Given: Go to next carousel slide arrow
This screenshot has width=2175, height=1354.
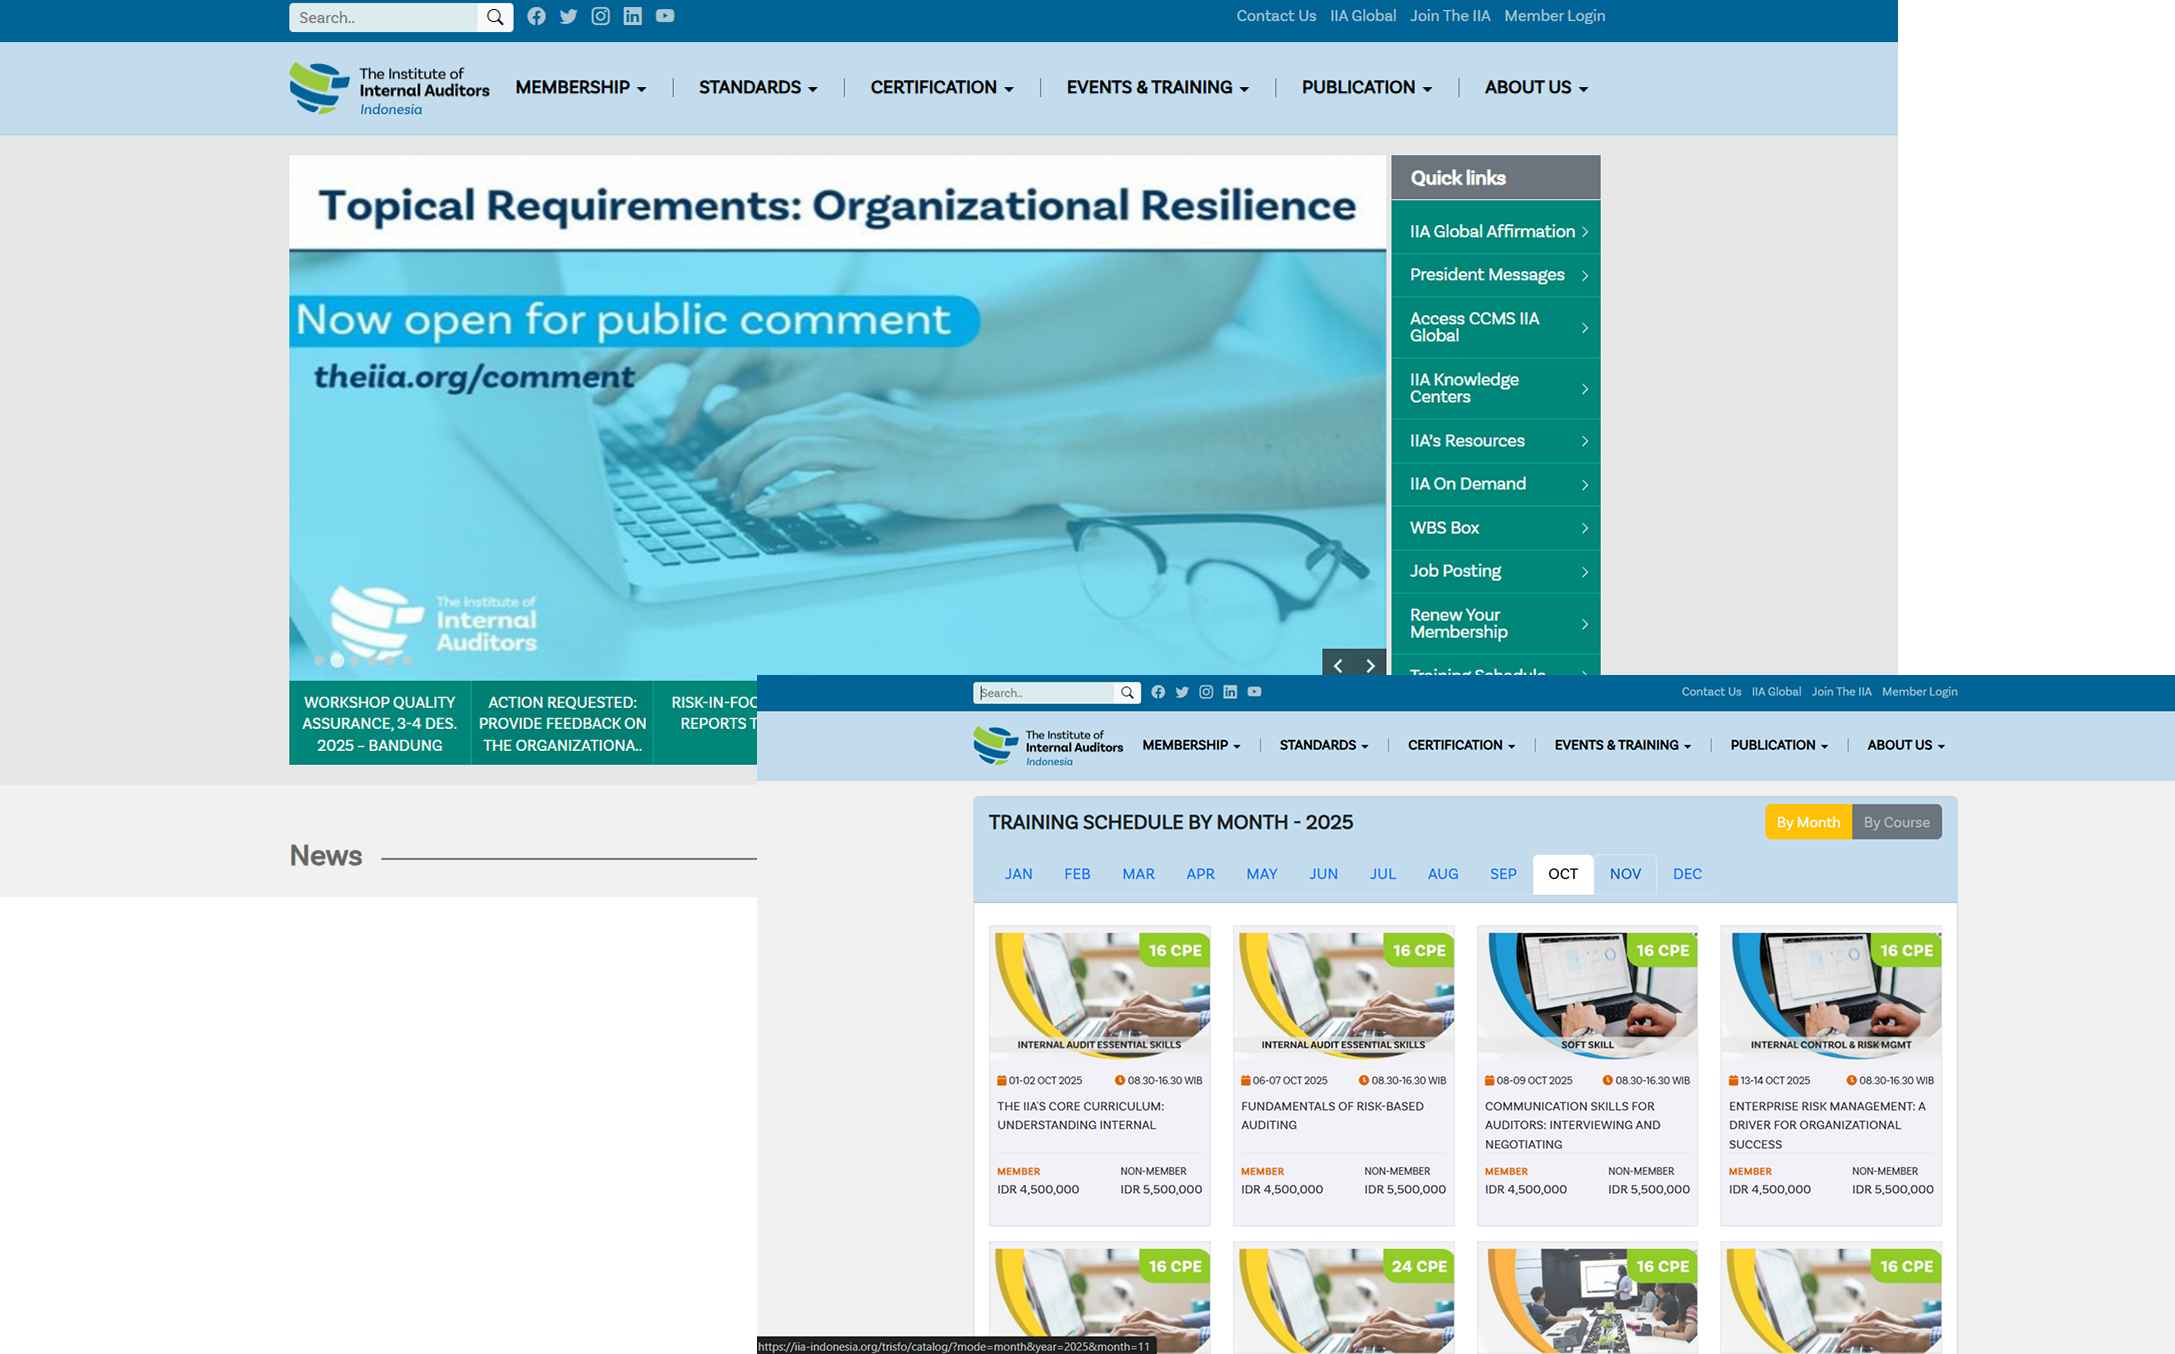Looking at the screenshot, I should (x=1370, y=665).
